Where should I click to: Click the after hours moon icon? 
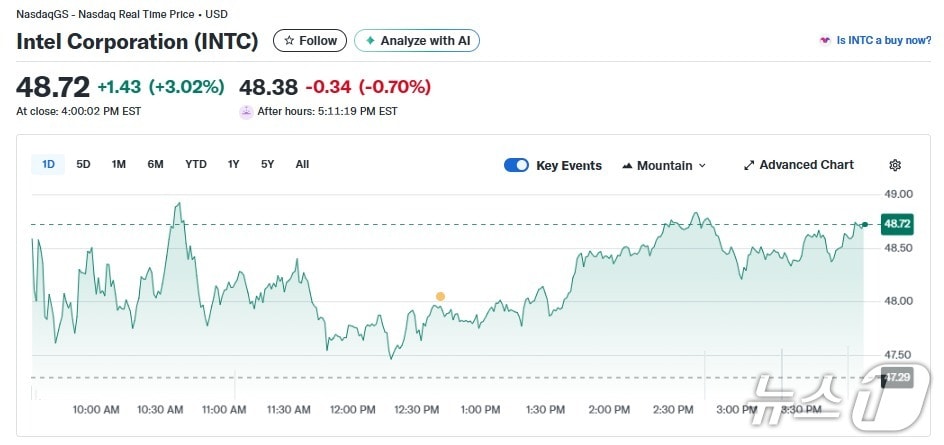246,112
